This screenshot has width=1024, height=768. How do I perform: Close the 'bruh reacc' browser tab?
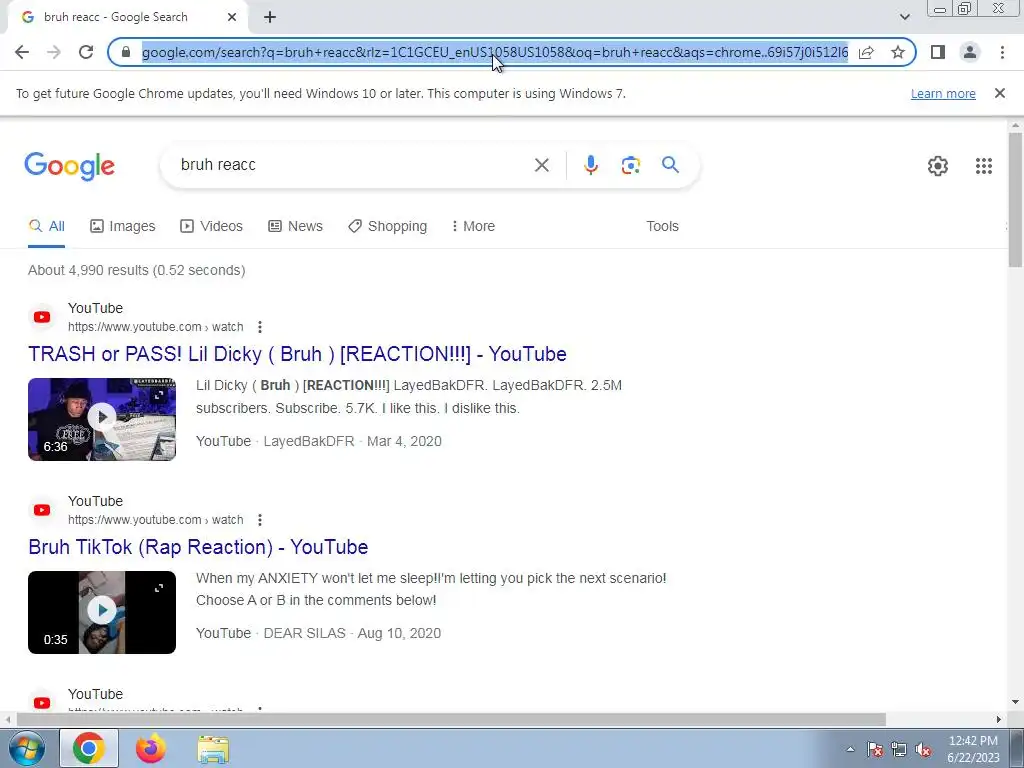232,17
